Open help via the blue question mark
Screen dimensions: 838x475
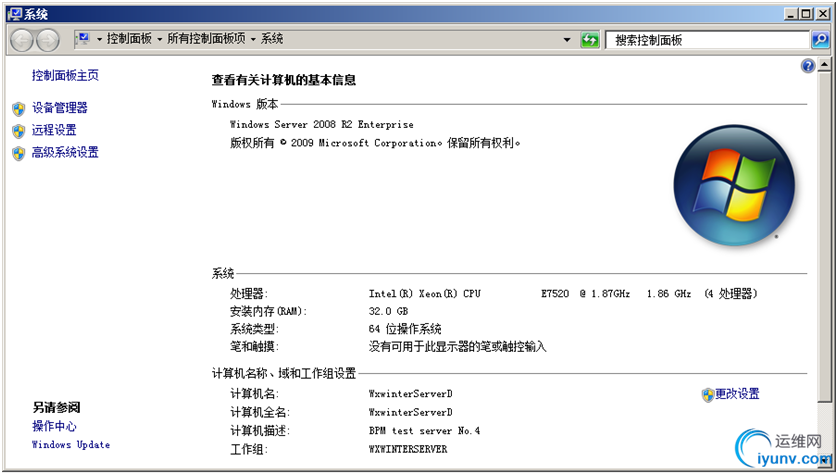click(808, 66)
